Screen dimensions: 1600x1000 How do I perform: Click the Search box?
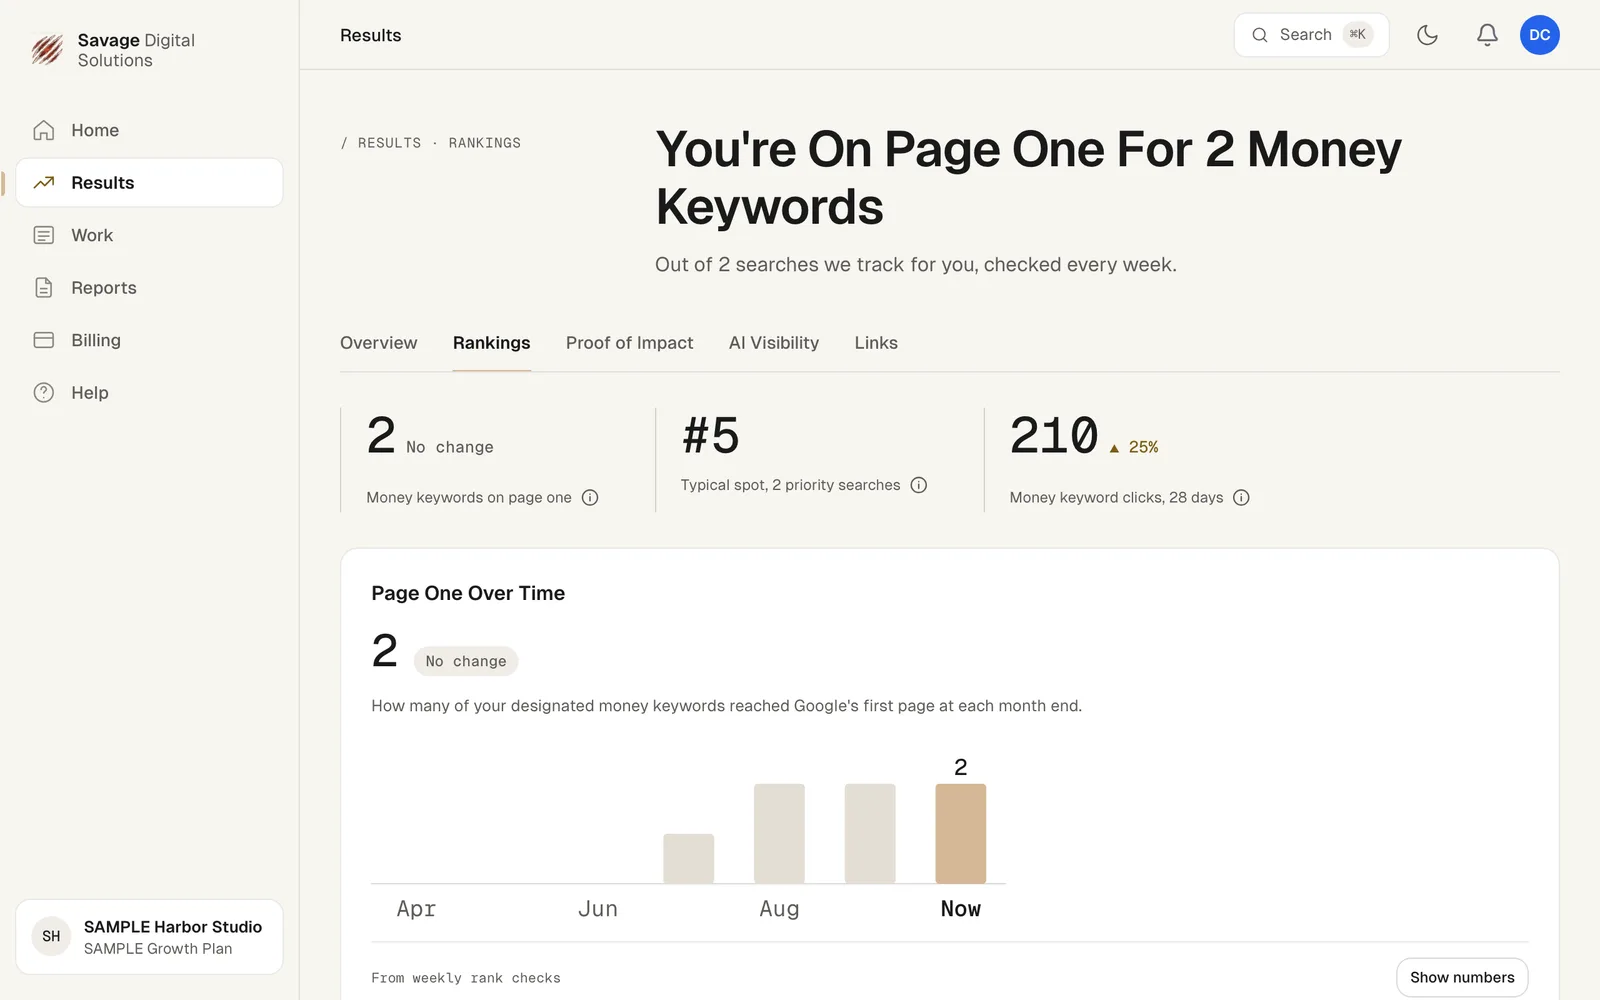[1311, 35]
